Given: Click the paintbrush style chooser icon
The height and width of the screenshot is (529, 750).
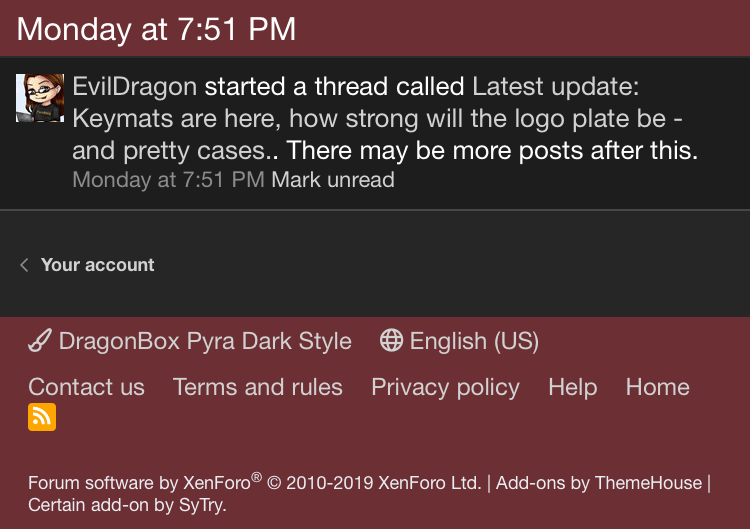Looking at the screenshot, I should [x=40, y=341].
